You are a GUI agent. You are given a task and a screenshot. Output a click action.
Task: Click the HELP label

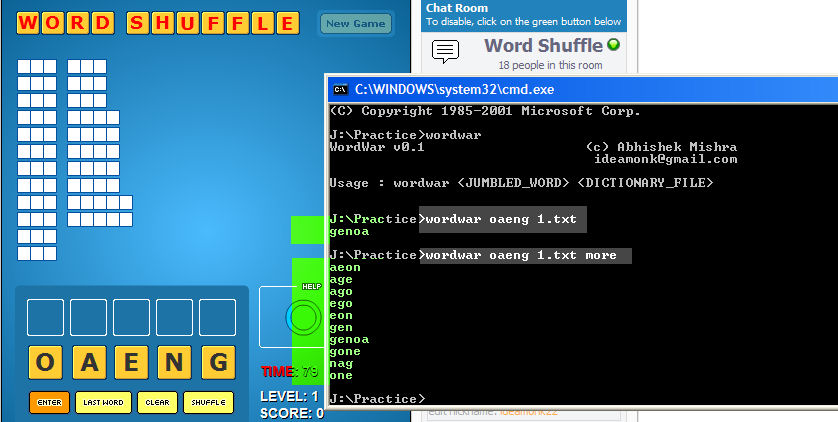coord(312,286)
